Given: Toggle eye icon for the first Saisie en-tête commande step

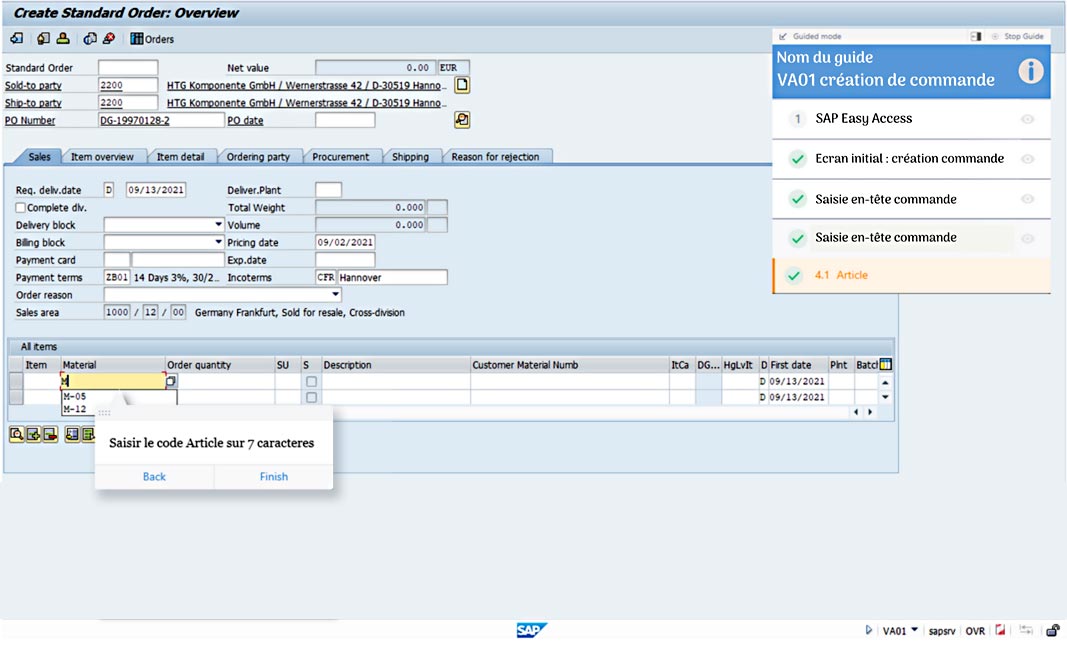Looking at the screenshot, I should [x=1028, y=199].
